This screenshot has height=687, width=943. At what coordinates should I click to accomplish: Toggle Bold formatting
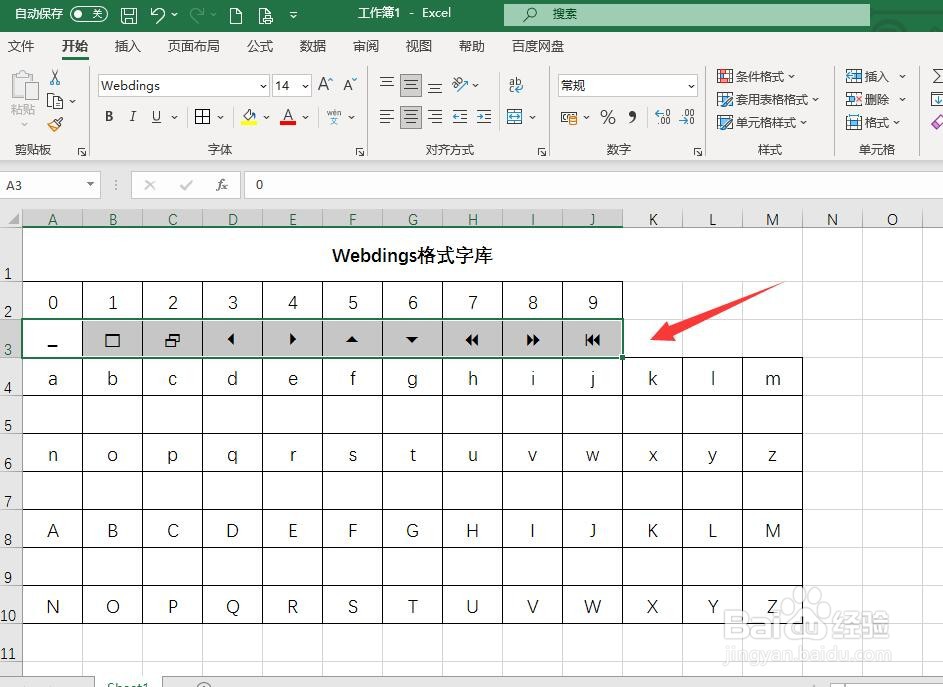coord(109,117)
